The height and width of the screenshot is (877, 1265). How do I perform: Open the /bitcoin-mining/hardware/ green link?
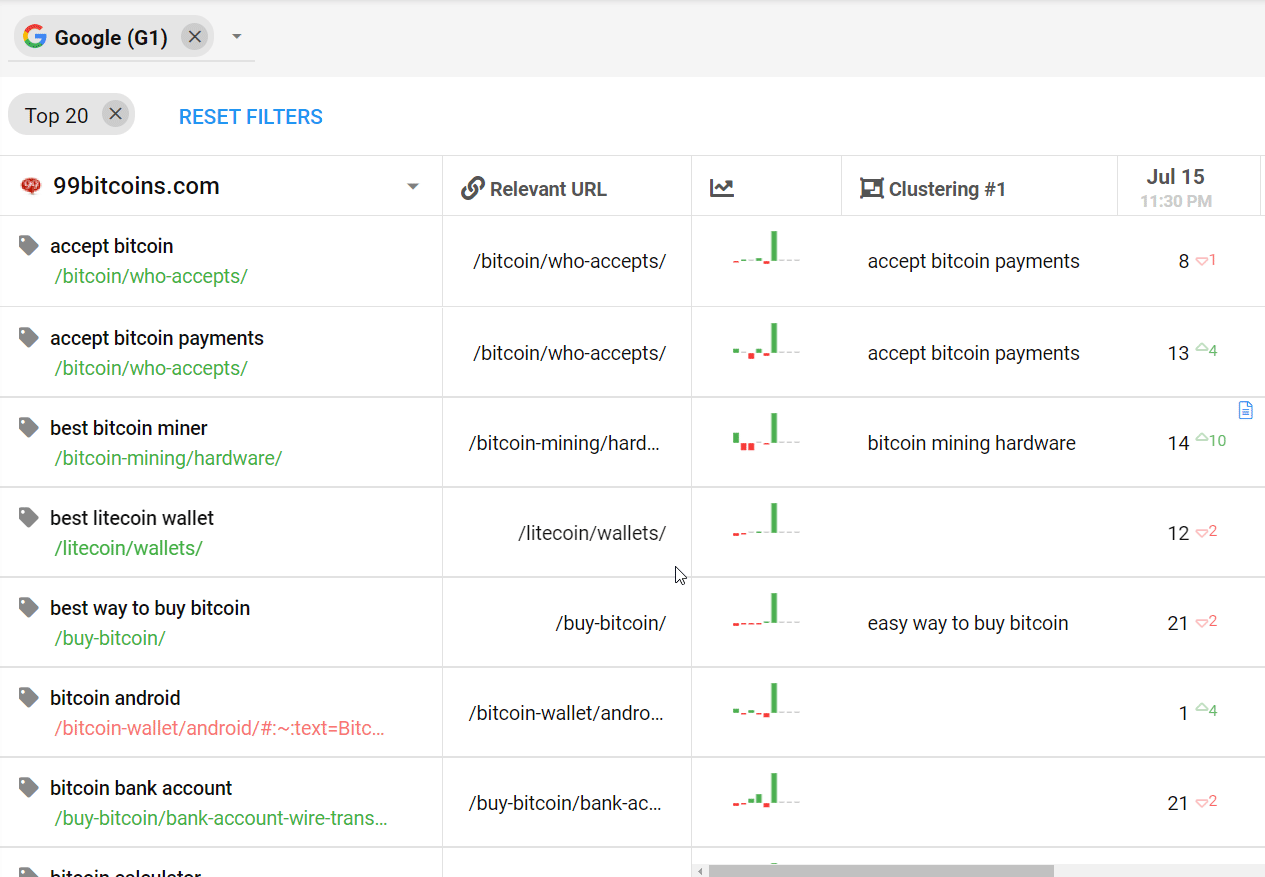(168, 458)
